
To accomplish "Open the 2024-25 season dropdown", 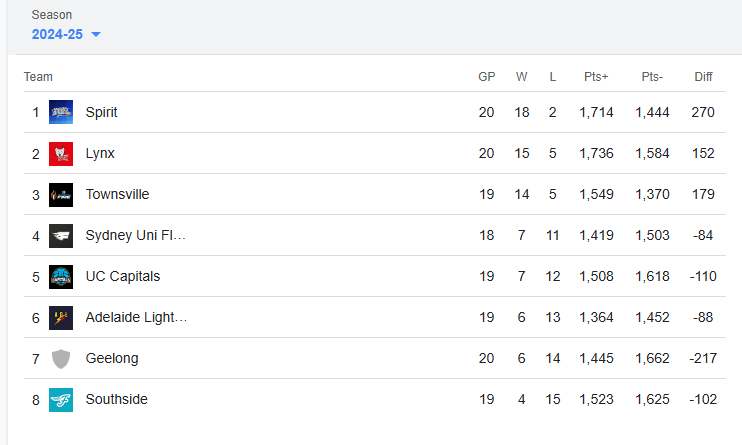I will coord(57,34).
